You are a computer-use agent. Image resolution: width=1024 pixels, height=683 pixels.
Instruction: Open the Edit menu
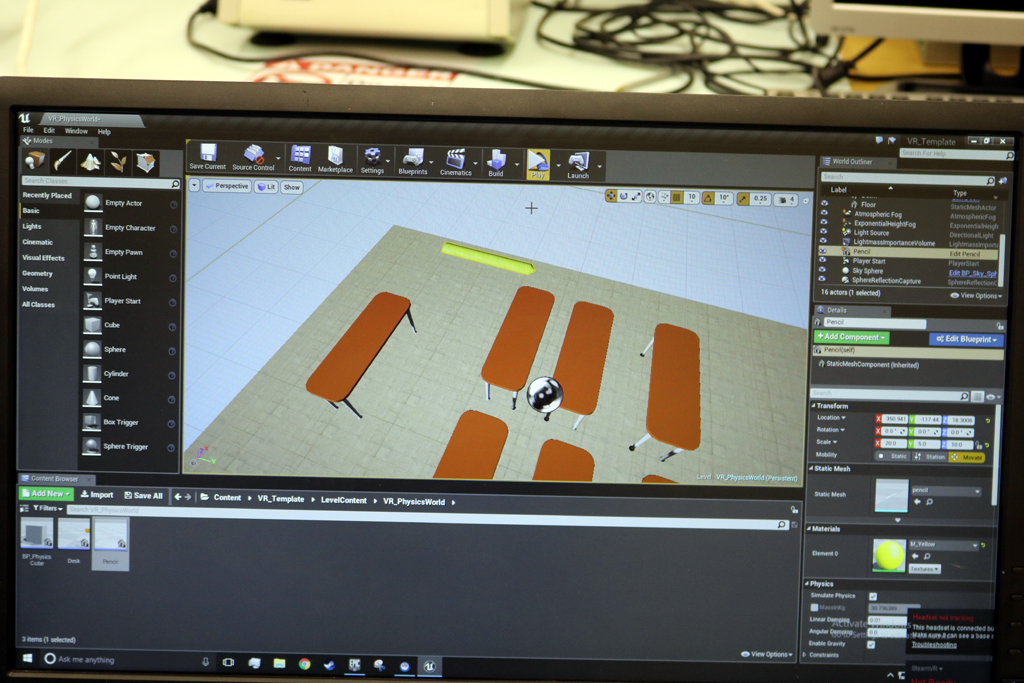(x=49, y=131)
